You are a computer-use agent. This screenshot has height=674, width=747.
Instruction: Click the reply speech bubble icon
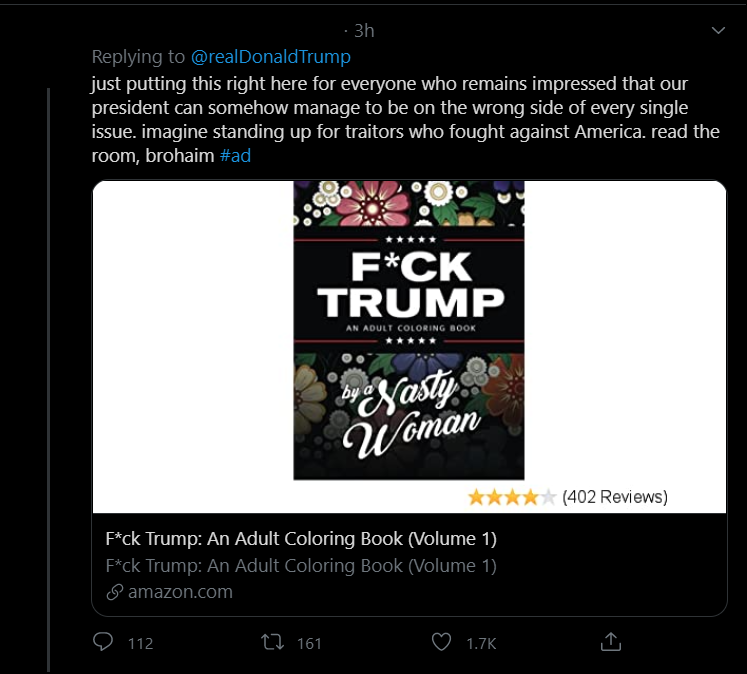pyautogui.click(x=103, y=642)
